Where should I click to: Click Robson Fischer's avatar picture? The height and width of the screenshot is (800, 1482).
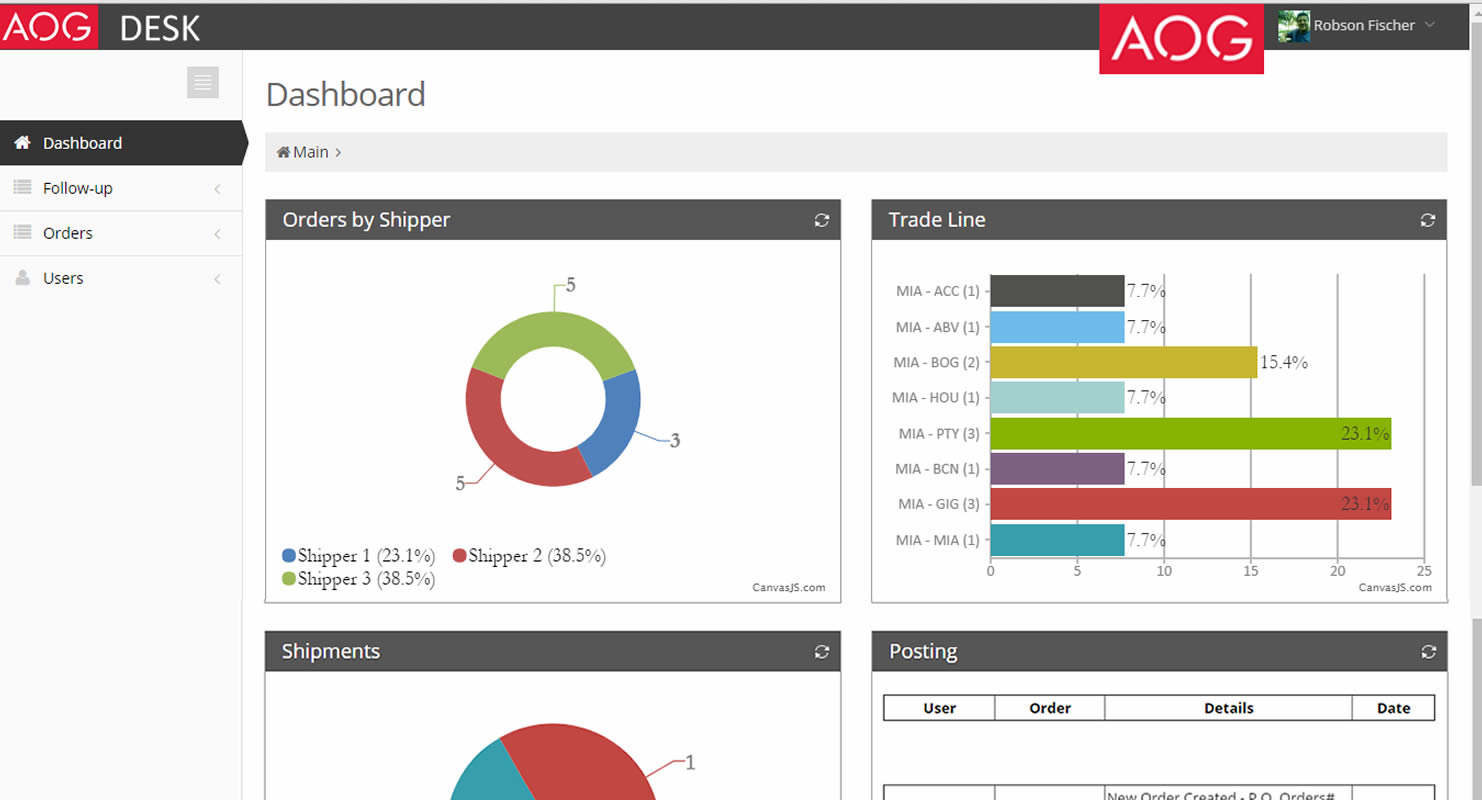1294,26
